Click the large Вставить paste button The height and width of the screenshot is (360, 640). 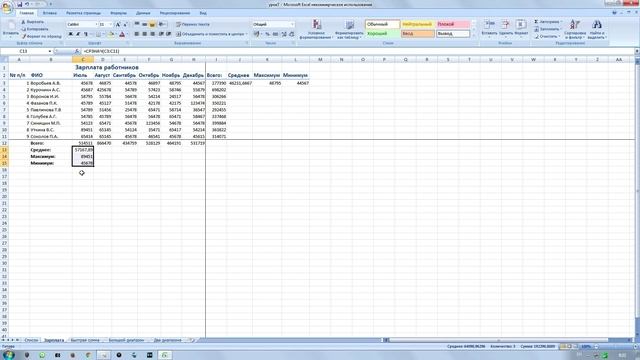click(11, 29)
